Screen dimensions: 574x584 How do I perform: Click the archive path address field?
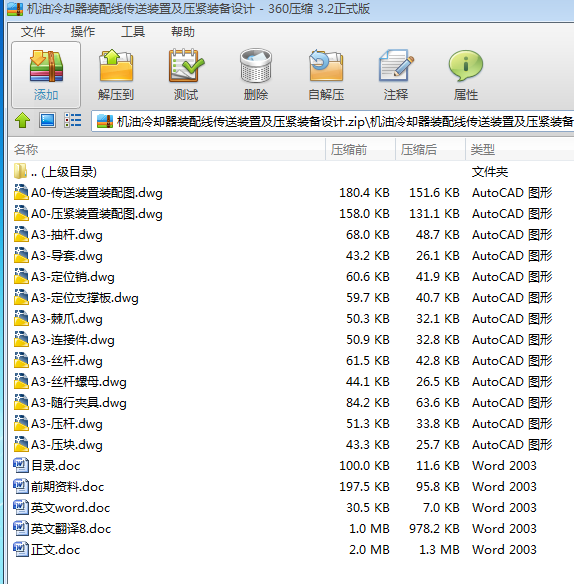click(x=333, y=121)
